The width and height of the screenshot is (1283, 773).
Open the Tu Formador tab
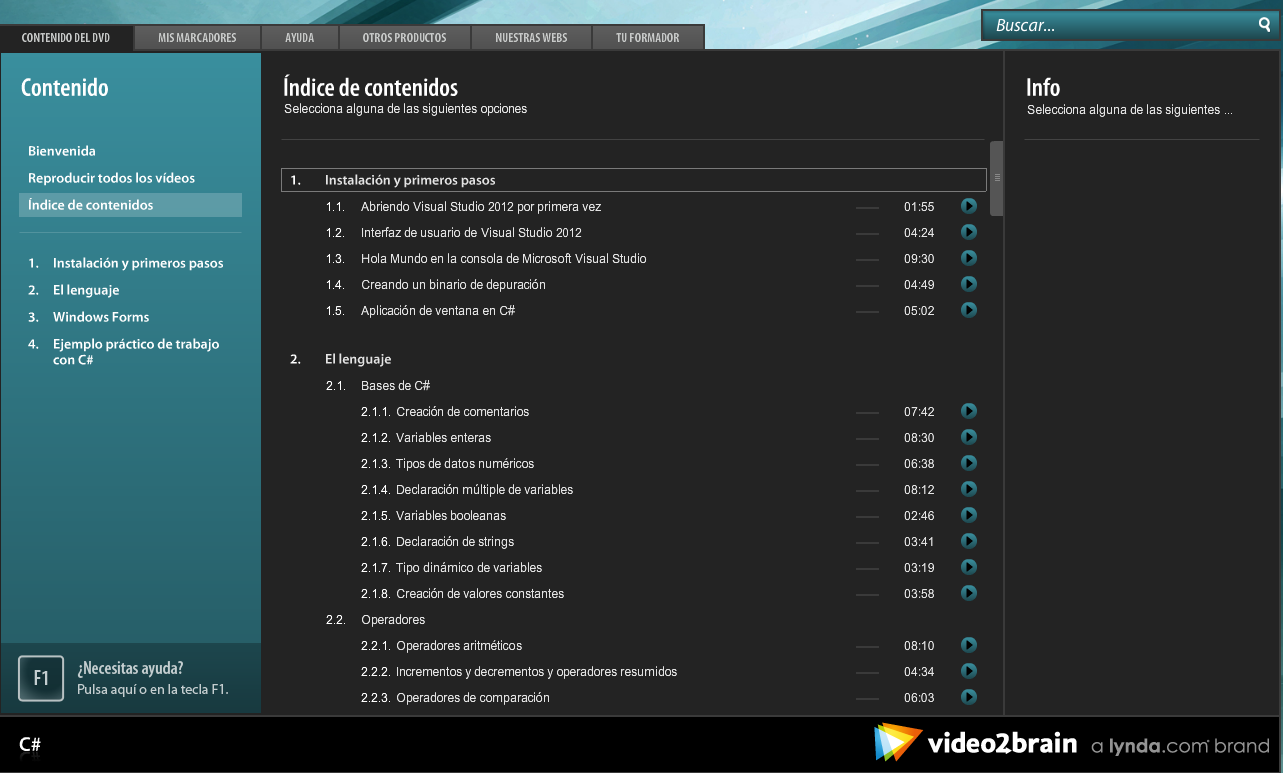648,37
